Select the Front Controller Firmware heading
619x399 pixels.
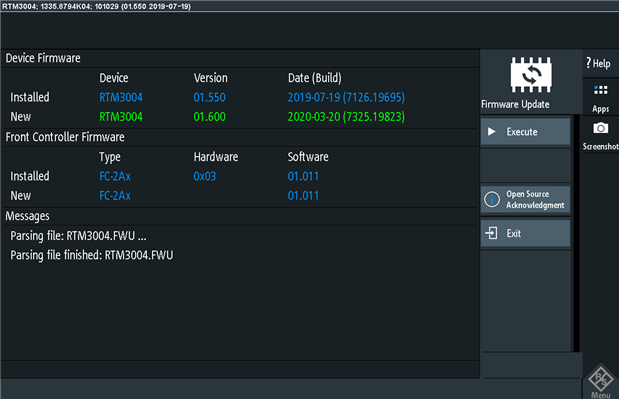[65, 137]
